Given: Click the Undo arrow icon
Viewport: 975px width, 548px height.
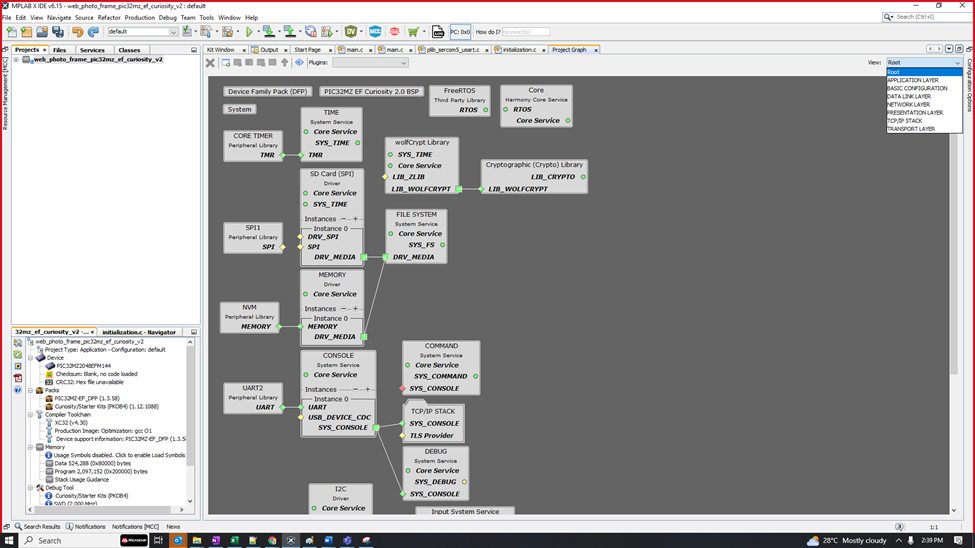Looking at the screenshot, I should [77, 32].
